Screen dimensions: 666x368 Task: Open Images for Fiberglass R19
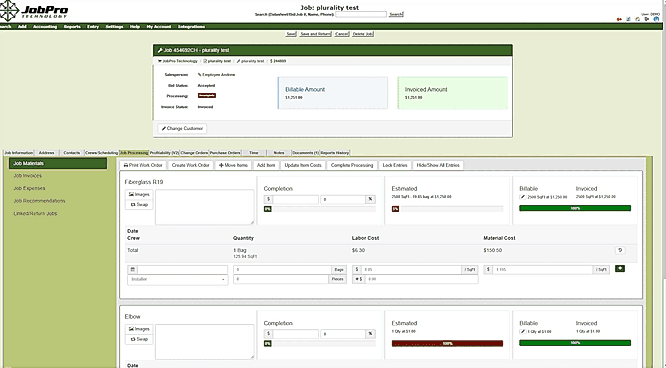pyautogui.click(x=139, y=194)
